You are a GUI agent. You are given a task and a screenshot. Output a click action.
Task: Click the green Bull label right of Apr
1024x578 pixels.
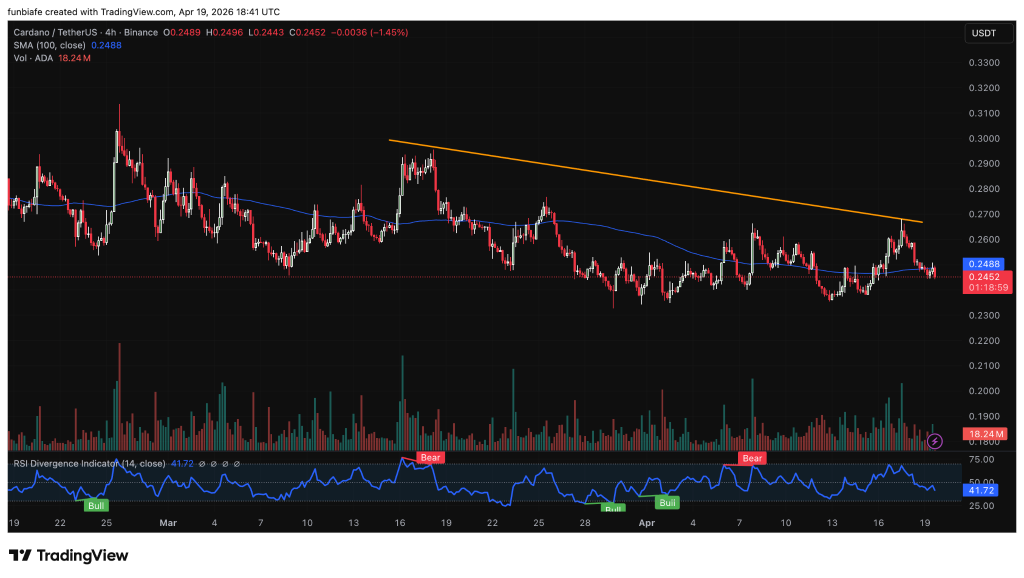(x=667, y=502)
